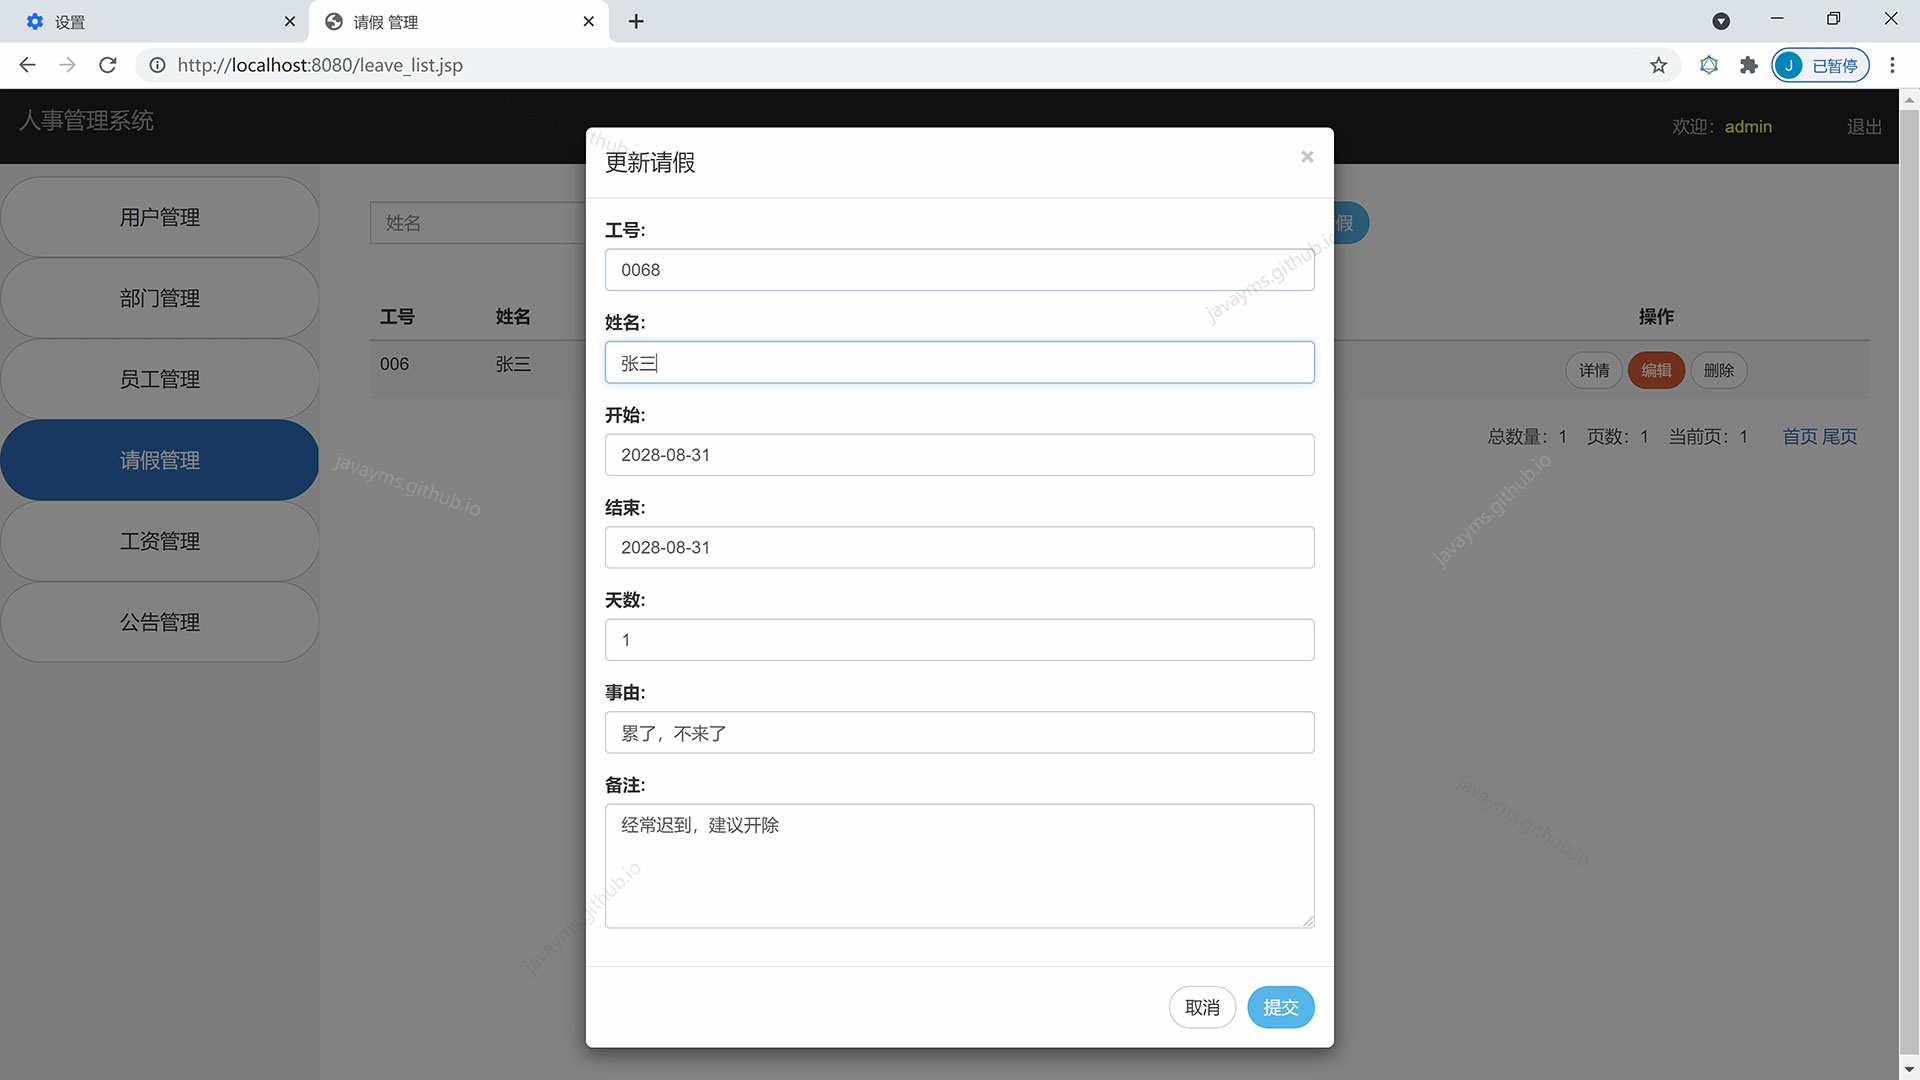Go back using browser back arrow
1920x1080 pixels.
pos(27,65)
